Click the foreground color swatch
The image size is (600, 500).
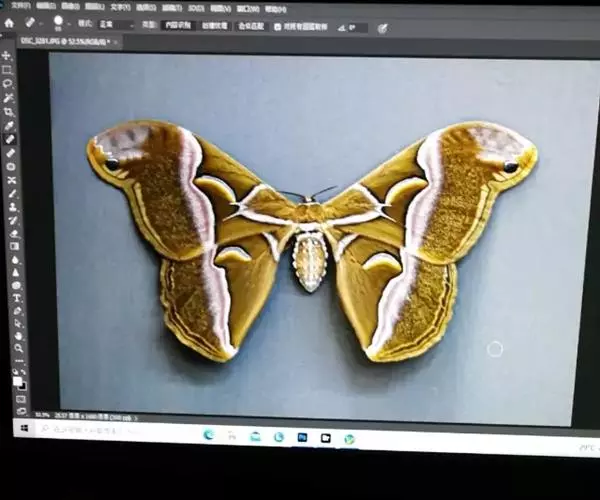click(18, 380)
